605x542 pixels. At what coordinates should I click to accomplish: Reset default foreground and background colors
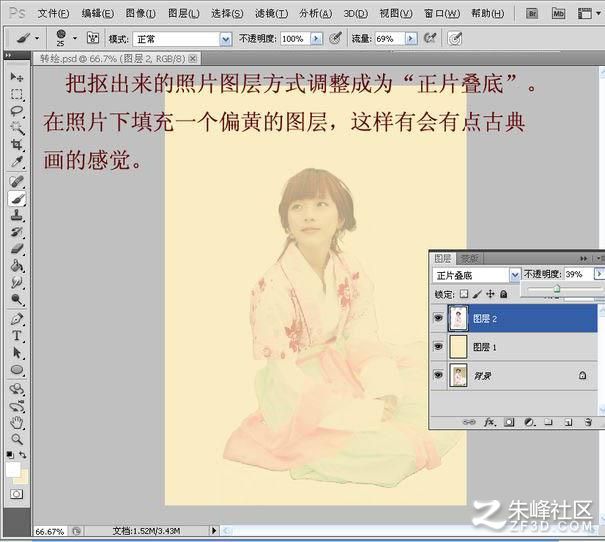pos(10,454)
